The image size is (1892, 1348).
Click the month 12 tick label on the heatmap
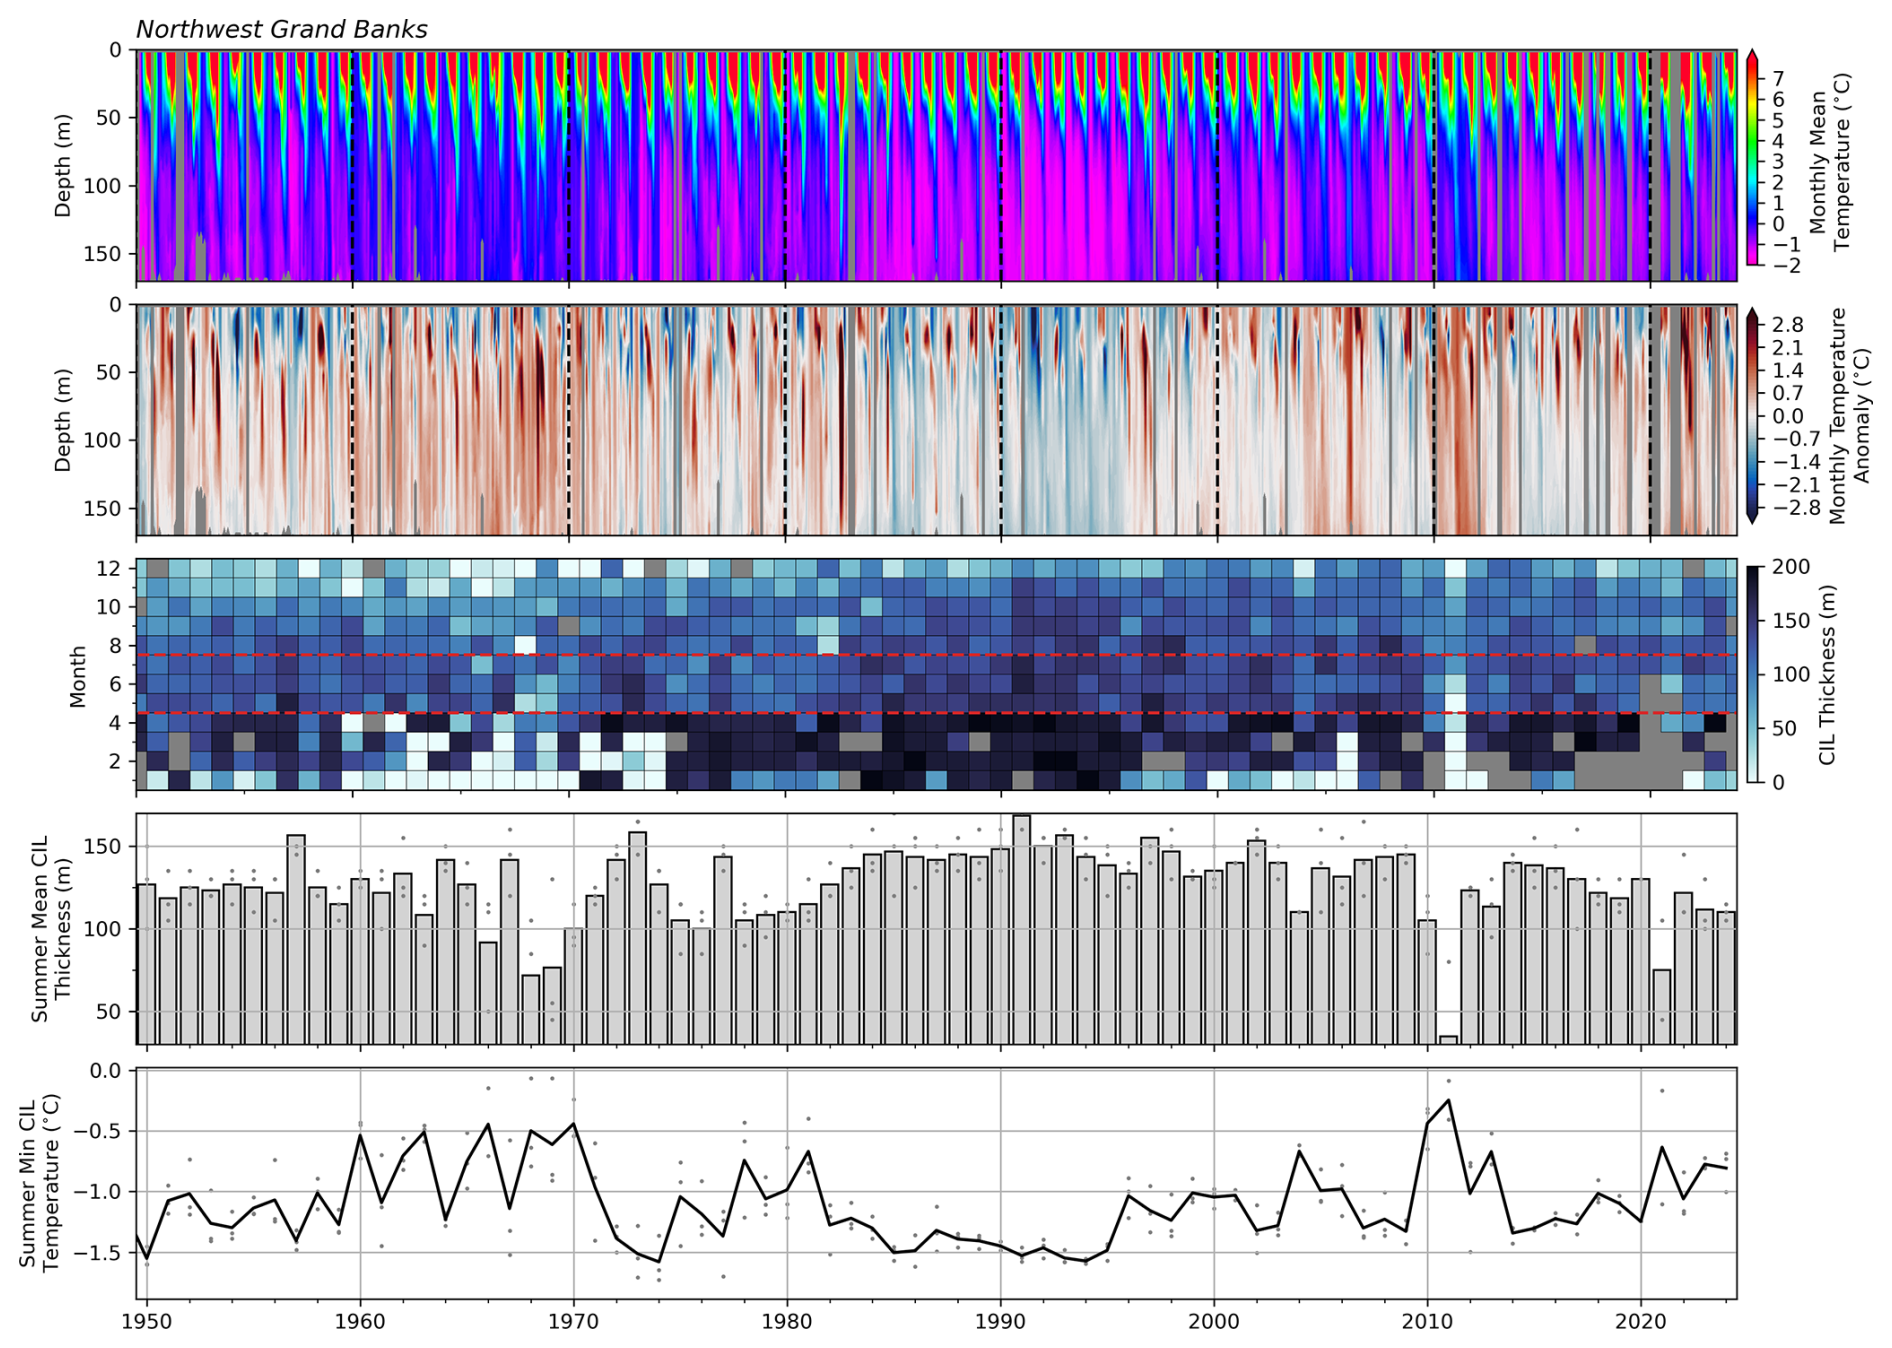pos(109,568)
